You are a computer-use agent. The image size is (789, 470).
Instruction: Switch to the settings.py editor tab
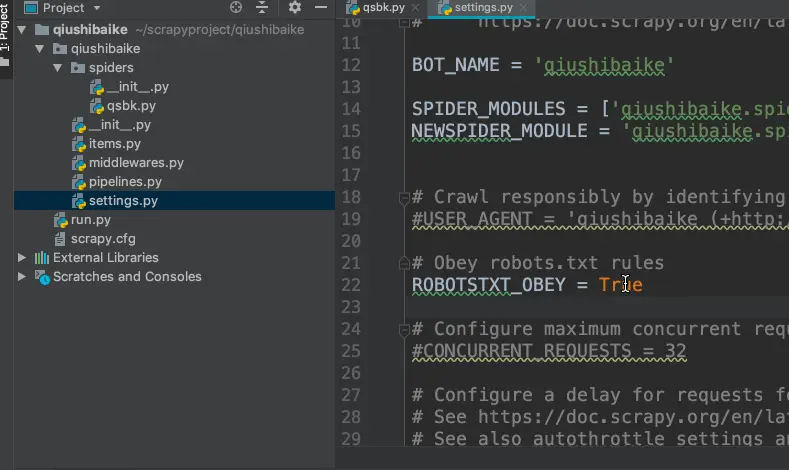(x=483, y=8)
